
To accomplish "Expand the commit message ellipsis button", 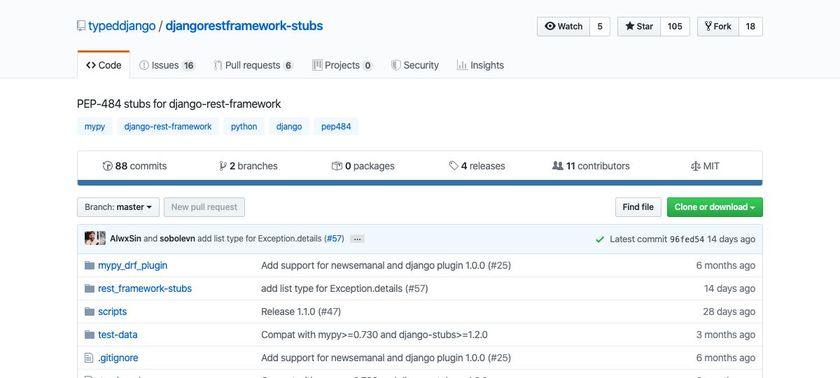I will (x=357, y=239).
